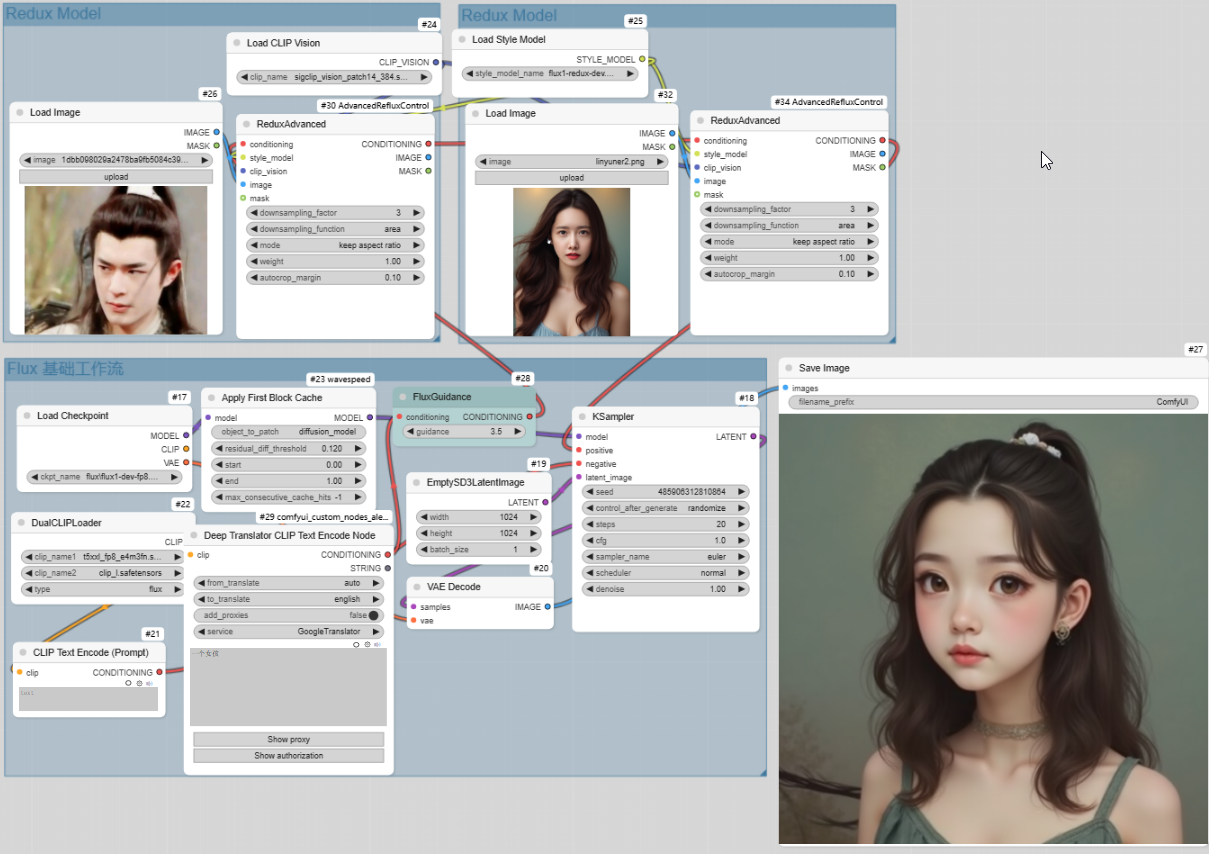Decrease steps with the left arrow

(590, 524)
